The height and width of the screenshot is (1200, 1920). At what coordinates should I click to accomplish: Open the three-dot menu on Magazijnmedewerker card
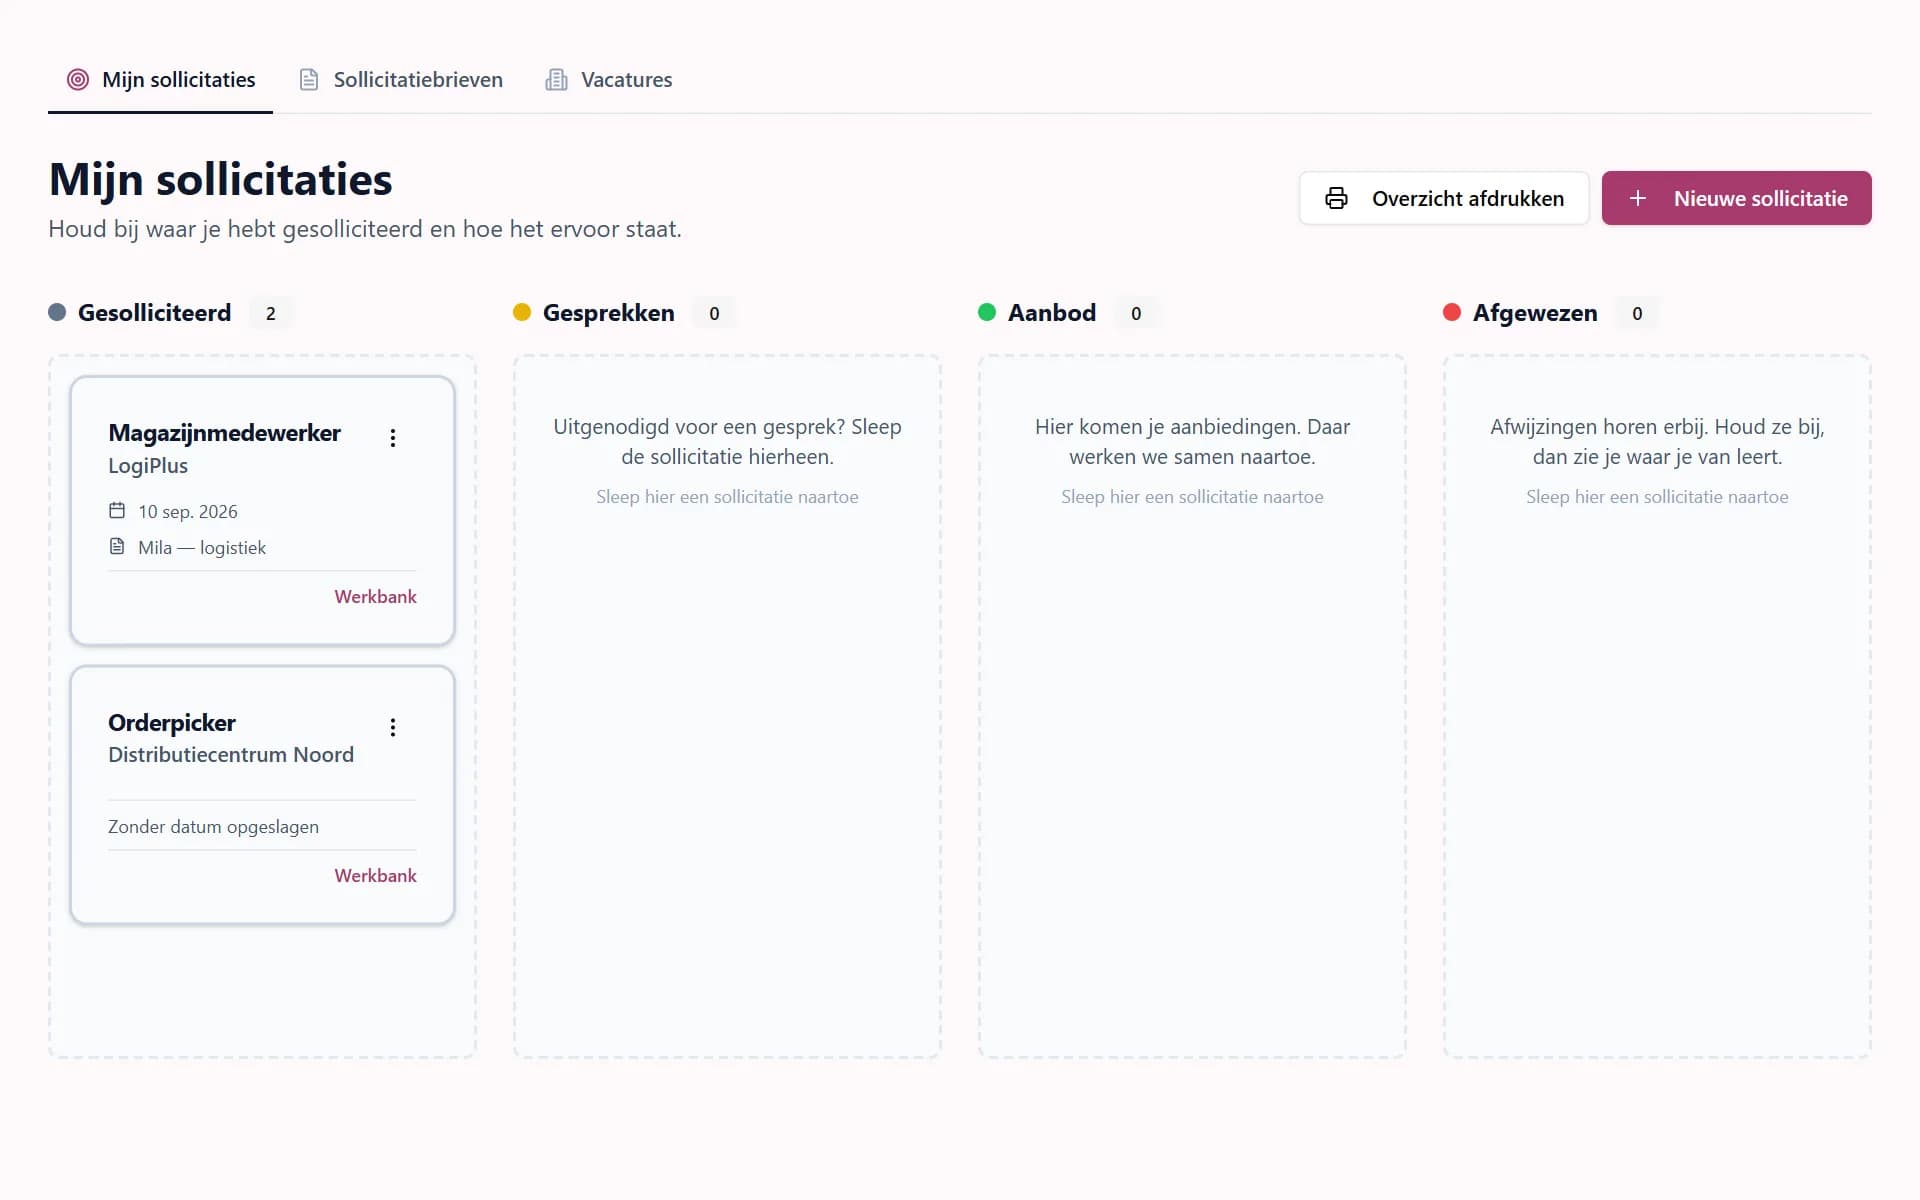pos(393,438)
